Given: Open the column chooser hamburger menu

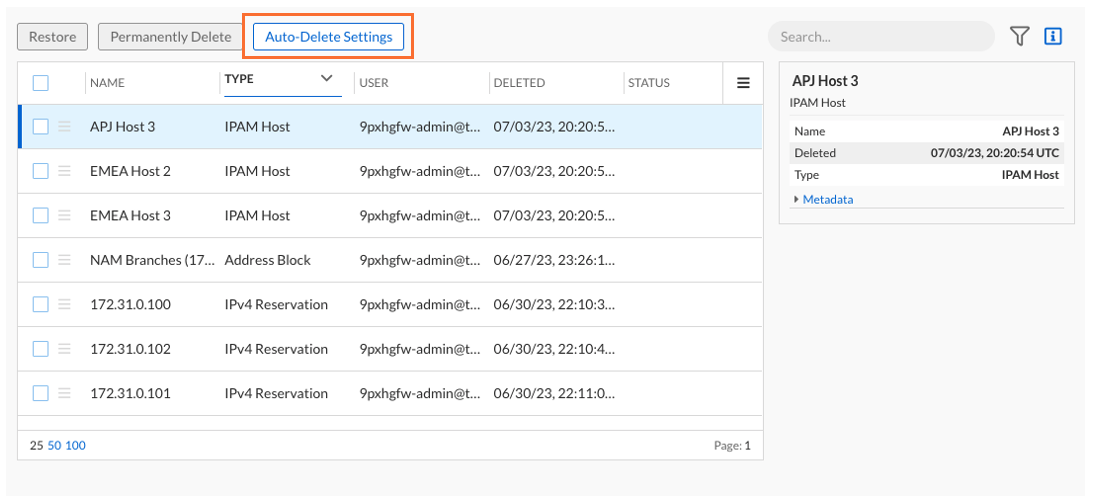Looking at the screenshot, I should tap(743, 83).
